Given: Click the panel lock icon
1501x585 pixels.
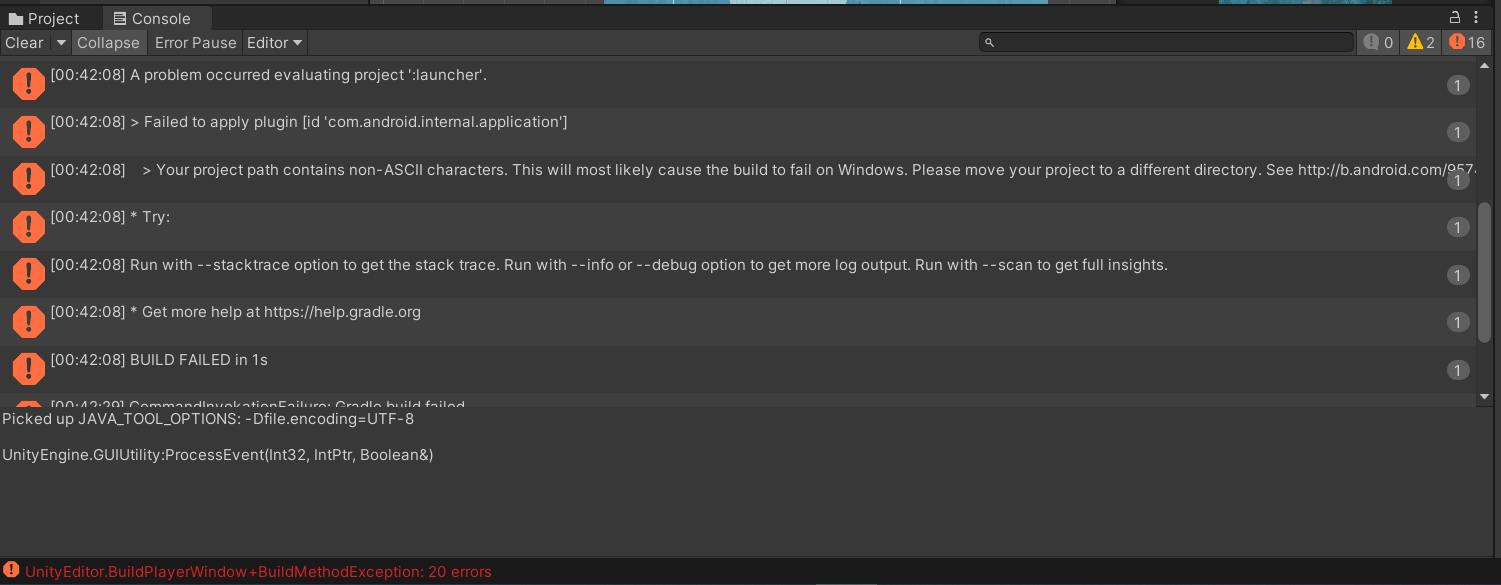Looking at the screenshot, I should pyautogui.click(x=1455, y=17).
